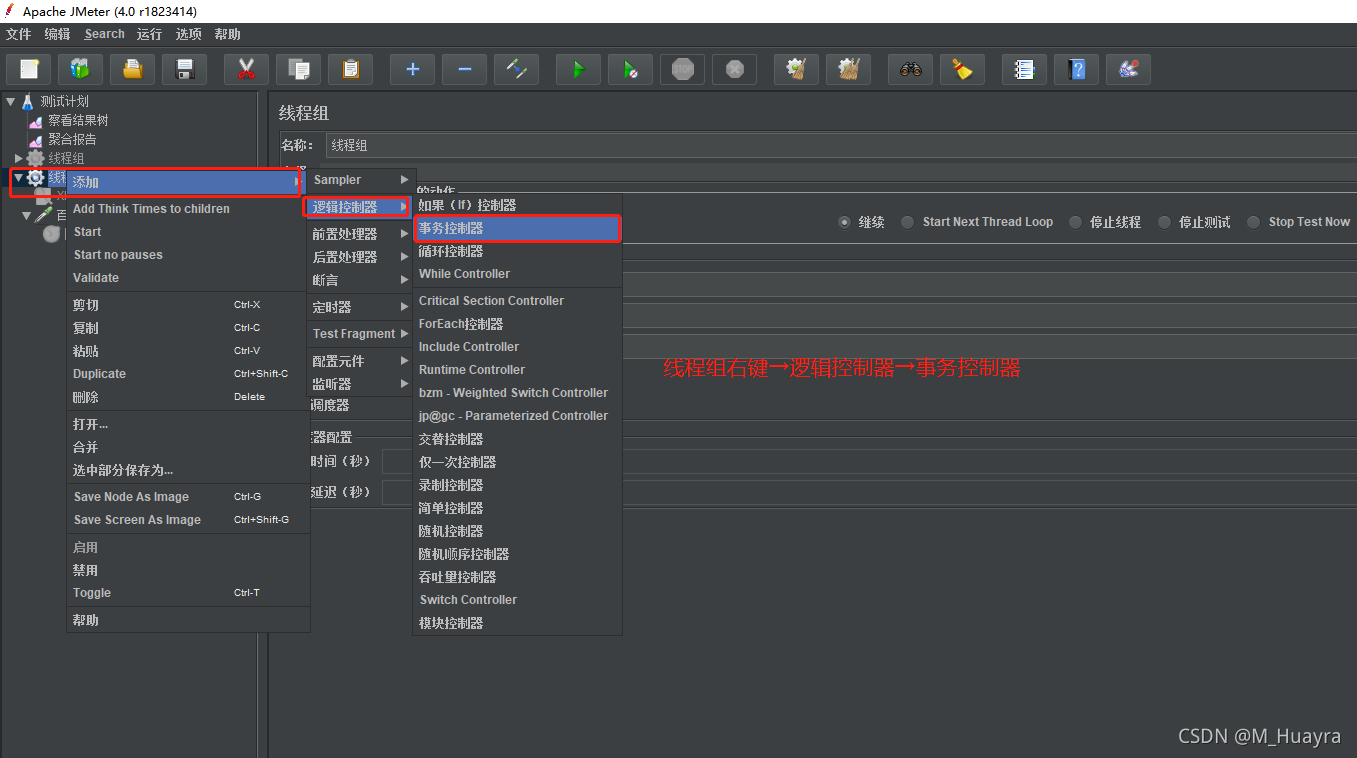Click the 名称 input field
The image size is (1357, 758).
[x=841, y=145]
